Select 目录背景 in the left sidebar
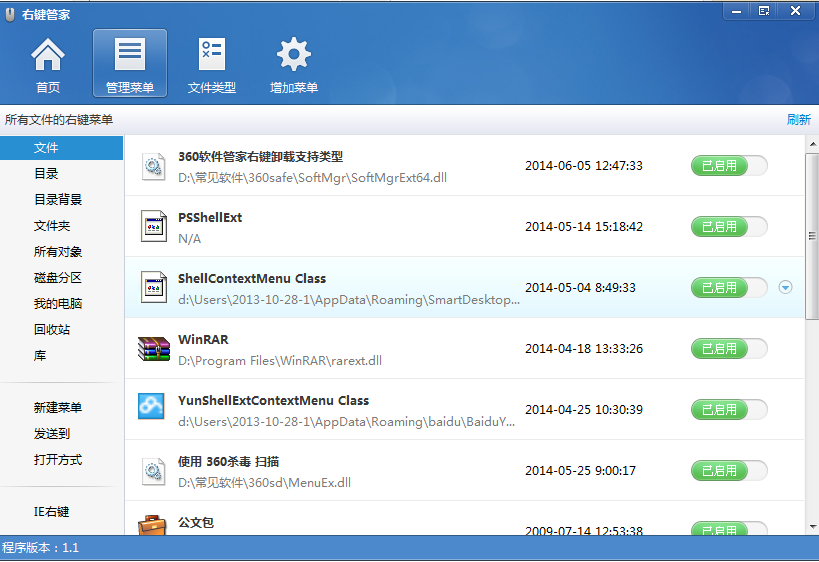Screen dimensions: 819x562 point(58,200)
